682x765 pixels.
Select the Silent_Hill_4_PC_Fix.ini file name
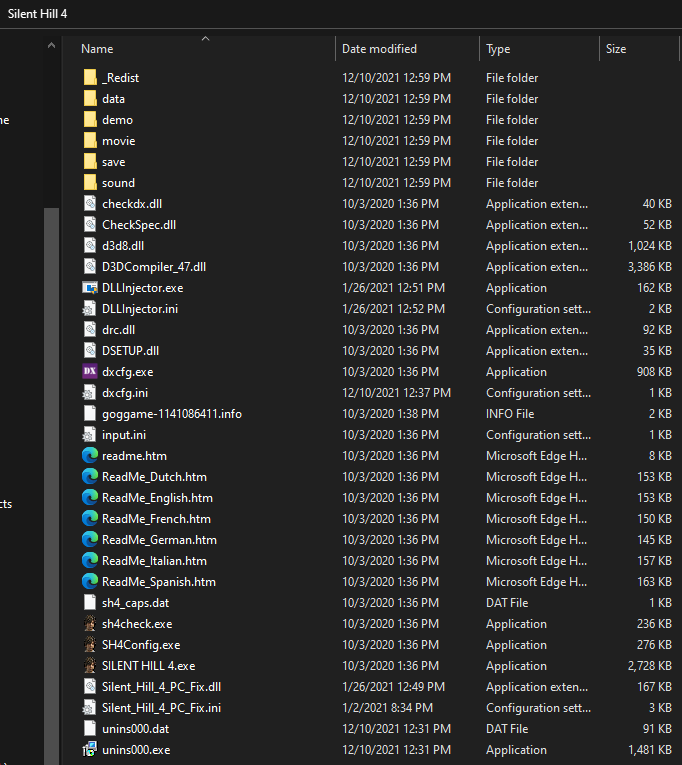[x=161, y=707]
